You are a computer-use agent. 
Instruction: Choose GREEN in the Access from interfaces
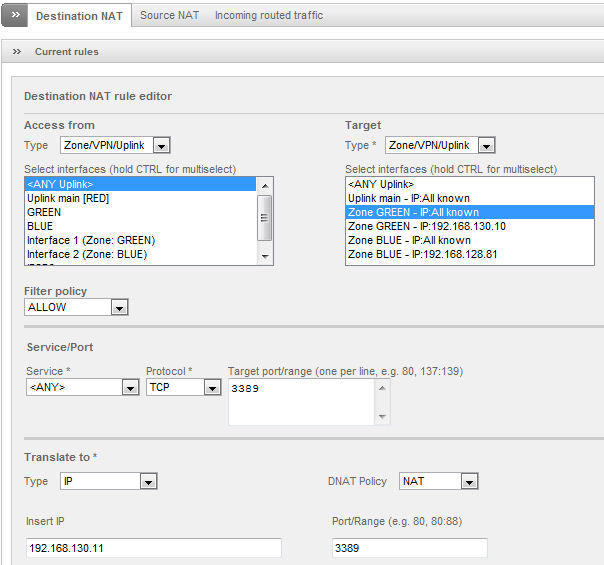pos(44,213)
